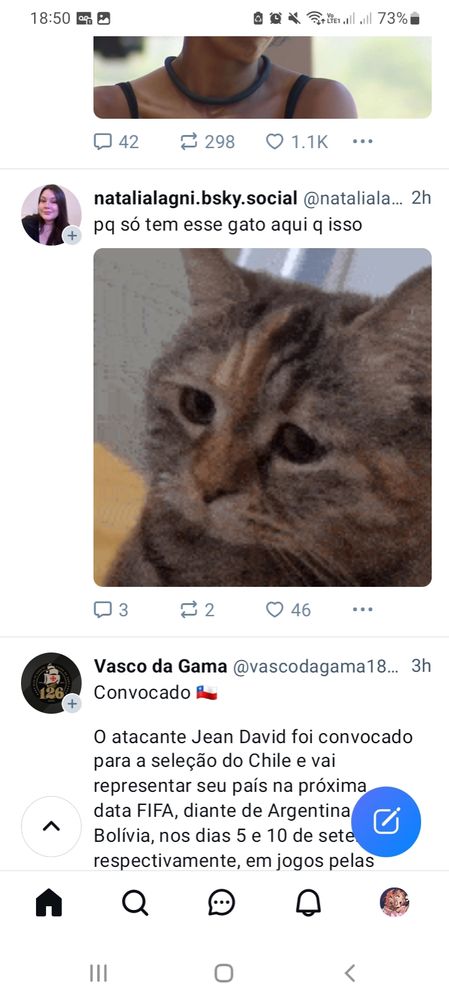Open more options on the top post
This screenshot has height=1000, width=449.
tap(362, 142)
